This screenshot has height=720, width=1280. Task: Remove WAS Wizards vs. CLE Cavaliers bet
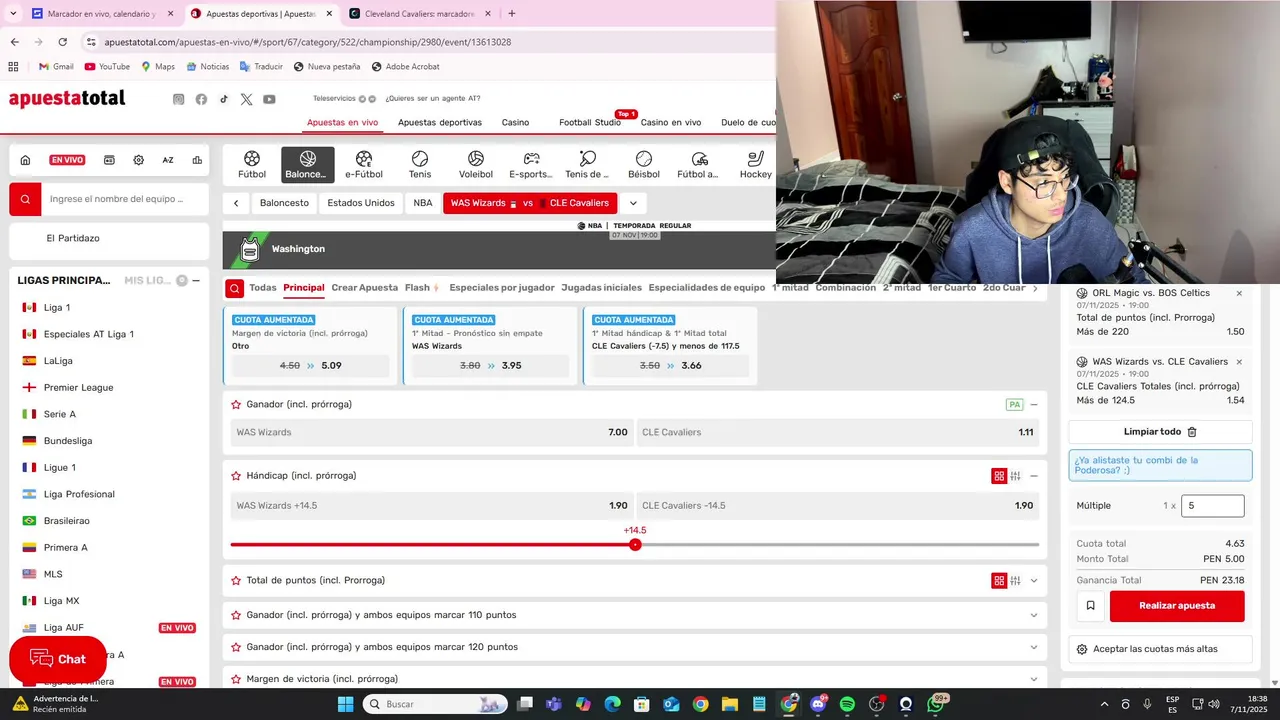(1239, 362)
